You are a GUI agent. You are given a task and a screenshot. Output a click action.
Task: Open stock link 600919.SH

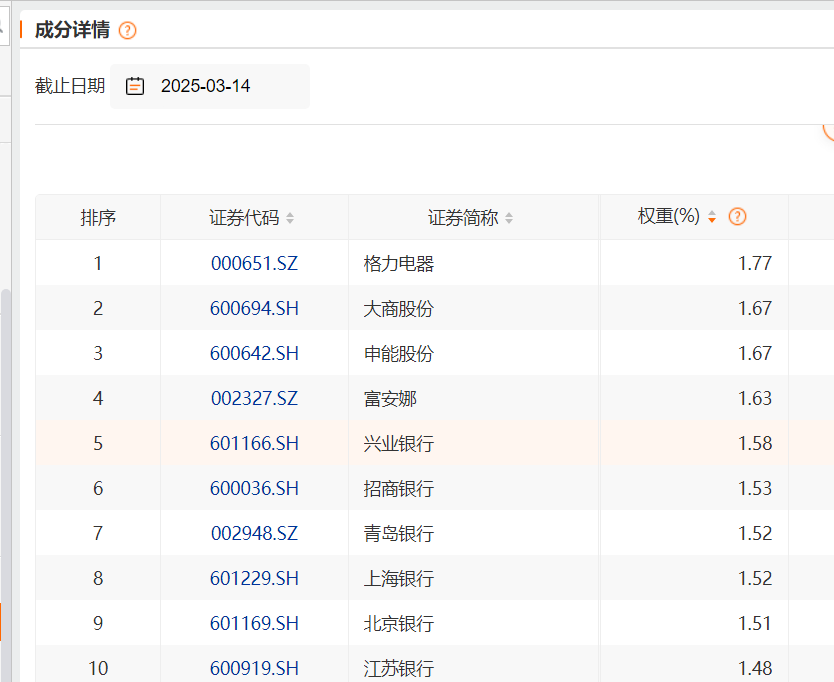(254, 668)
